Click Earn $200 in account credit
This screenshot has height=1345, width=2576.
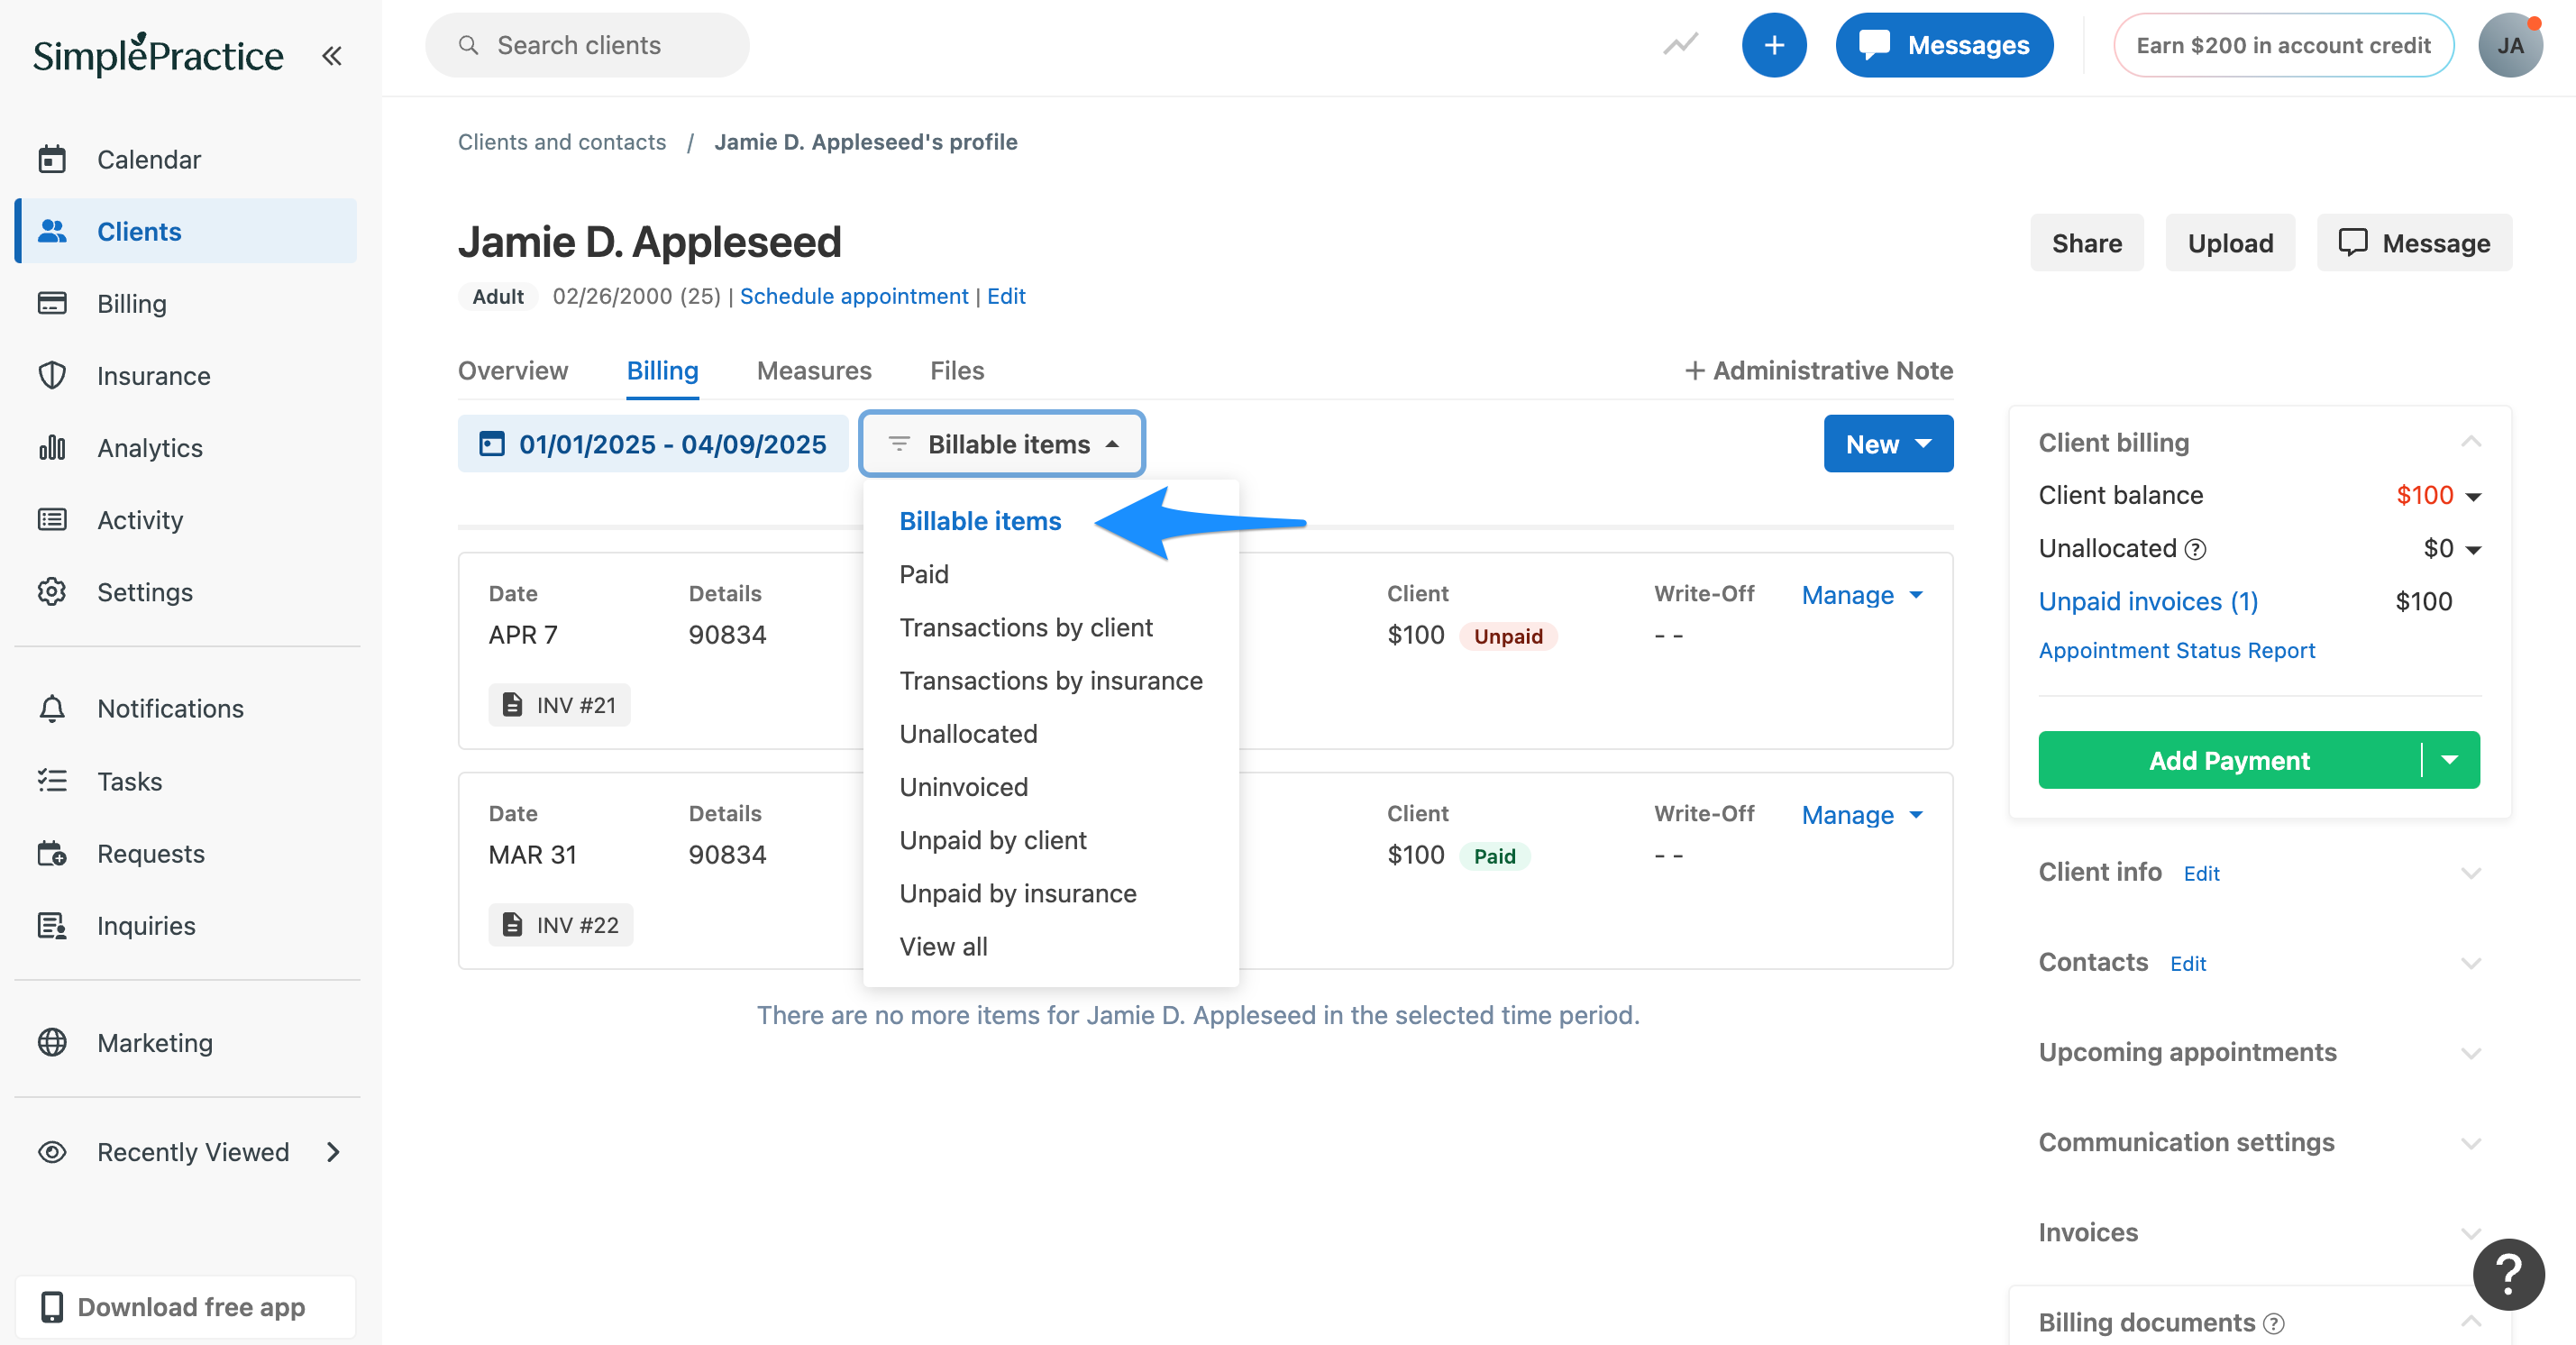2283,45
